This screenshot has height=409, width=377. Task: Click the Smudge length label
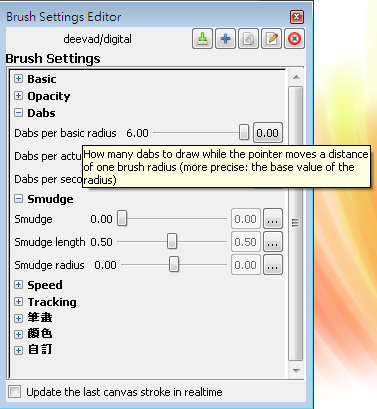(50, 242)
